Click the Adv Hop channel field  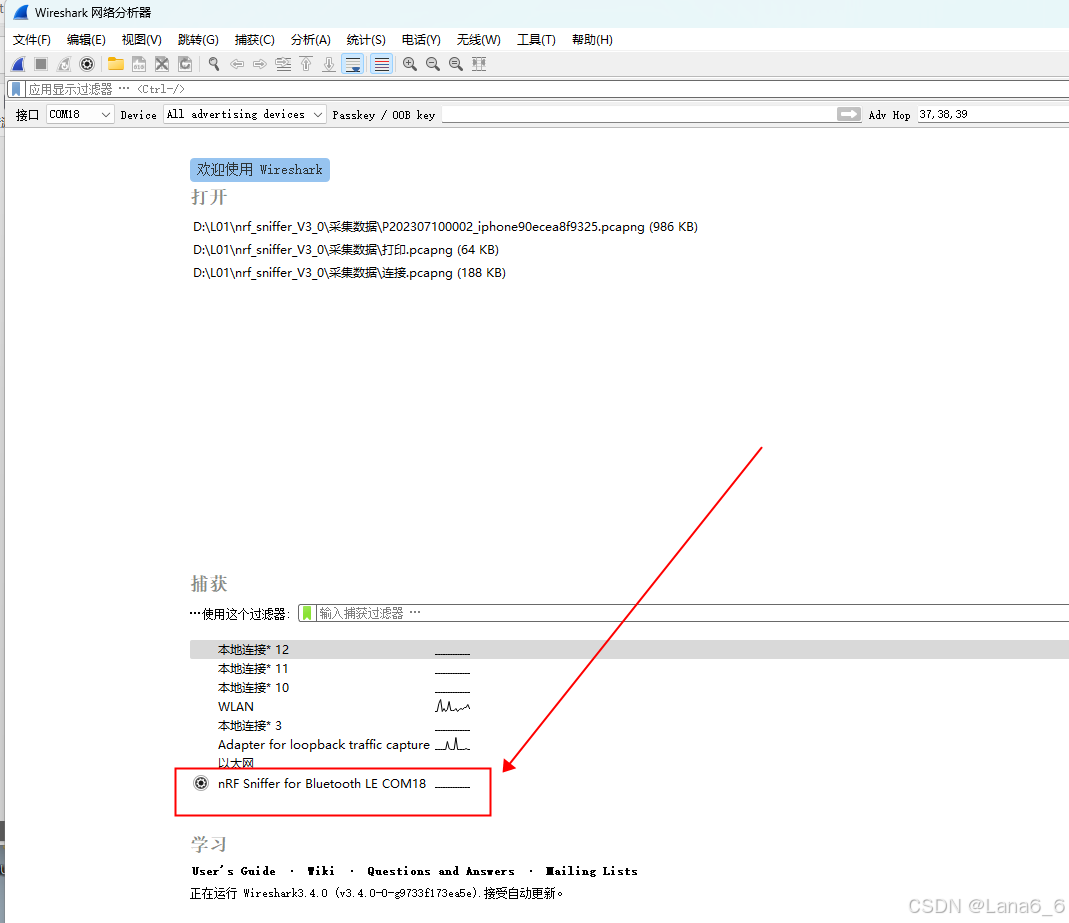click(993, 115)
